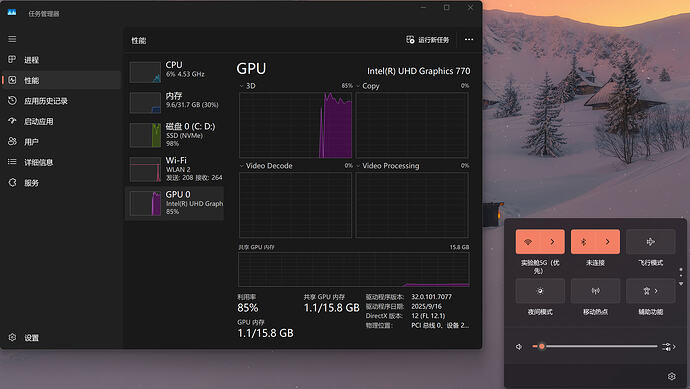Click DirectX version 12 (FL 12.1)

pyautogui.click(x=428, y=316)
